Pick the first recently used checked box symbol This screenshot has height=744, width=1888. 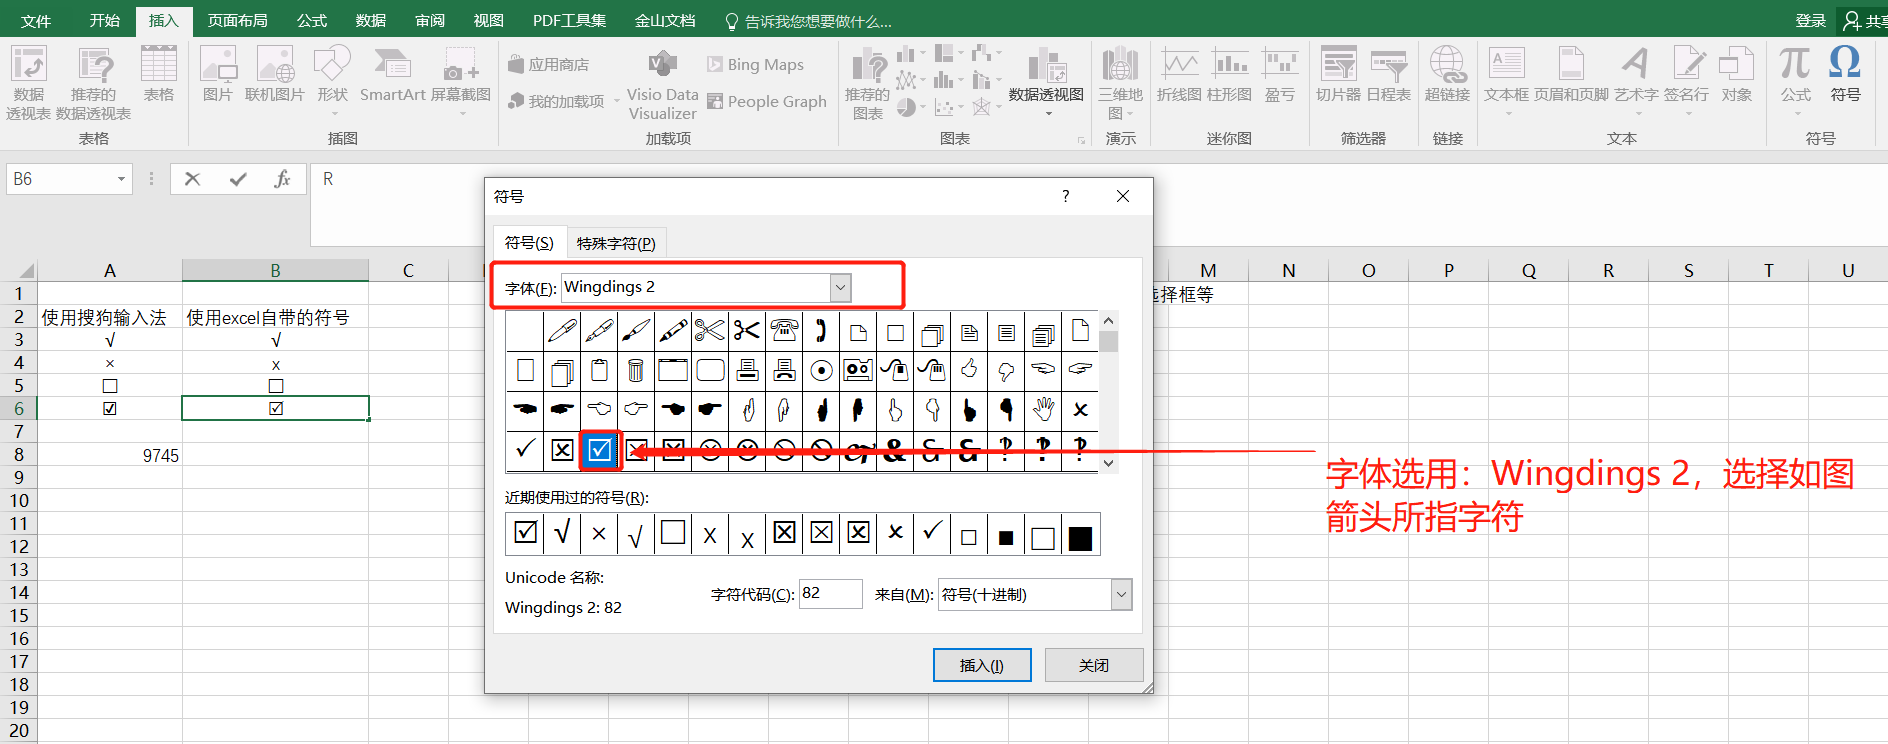tap(525, 534)
